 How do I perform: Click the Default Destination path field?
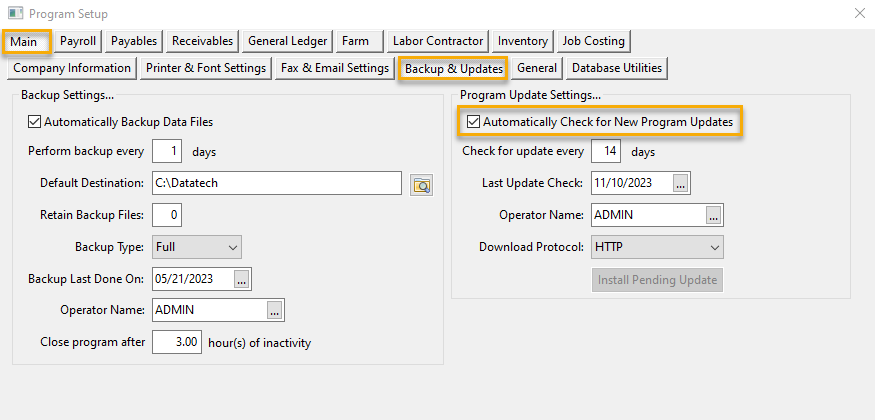276,183
